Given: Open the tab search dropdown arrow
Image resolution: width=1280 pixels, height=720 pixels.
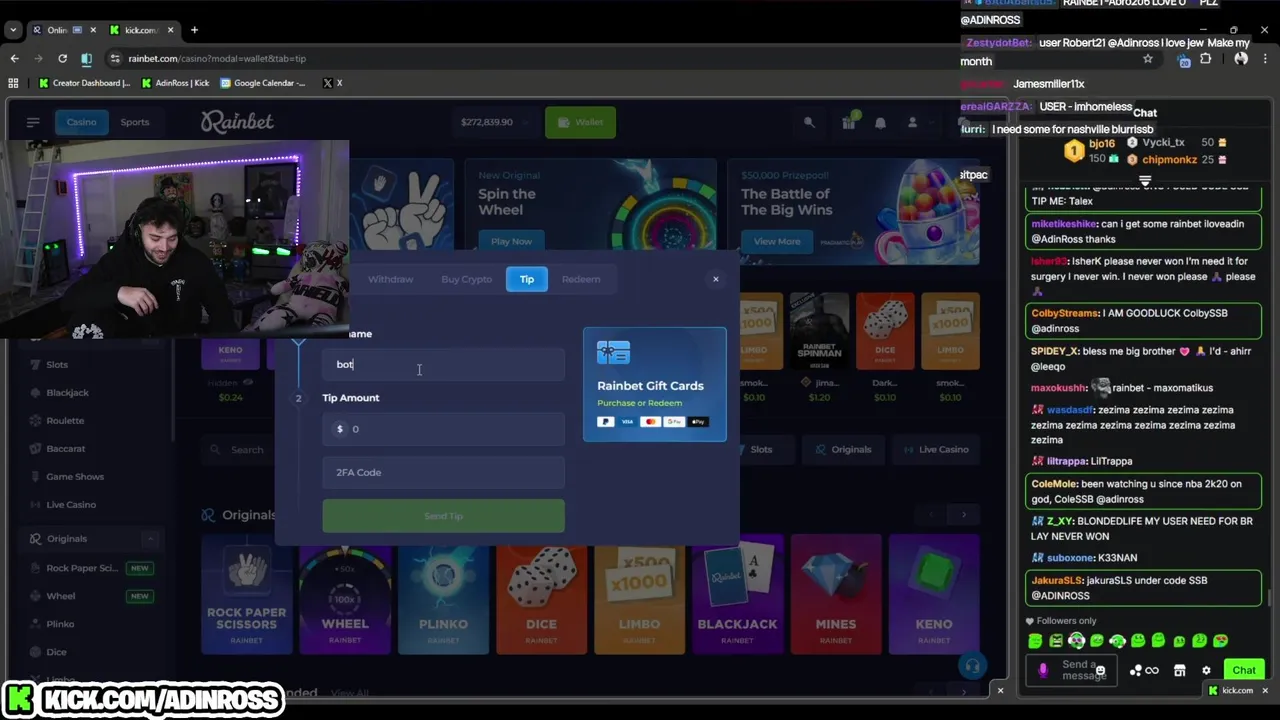Looking at the screenshot, I should [x=13, y=30].
